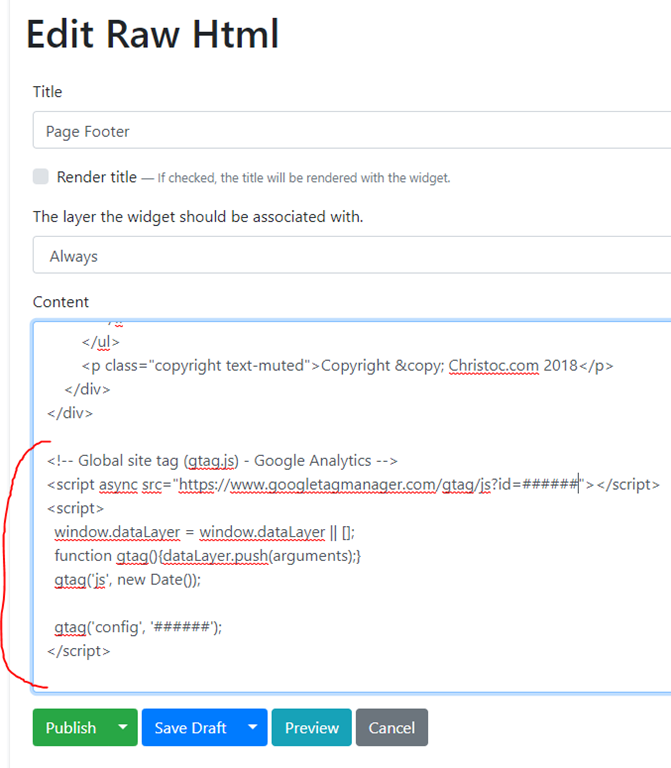
Task: Click the Publish button
Action: 72,727
